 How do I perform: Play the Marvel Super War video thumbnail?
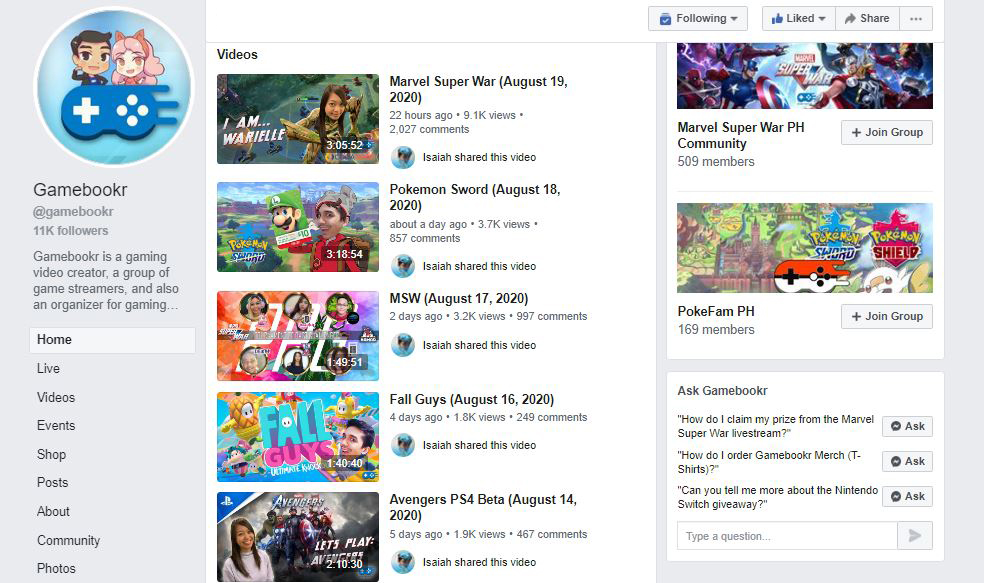click(x=298, y=119)
